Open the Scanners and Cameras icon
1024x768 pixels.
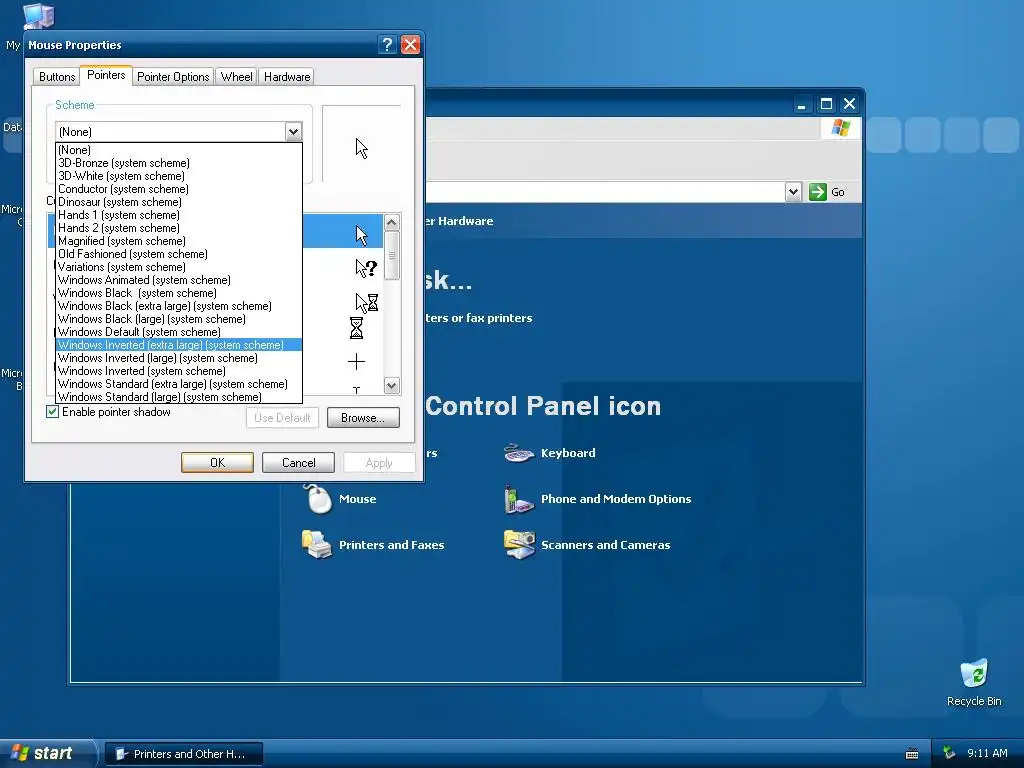519,545
